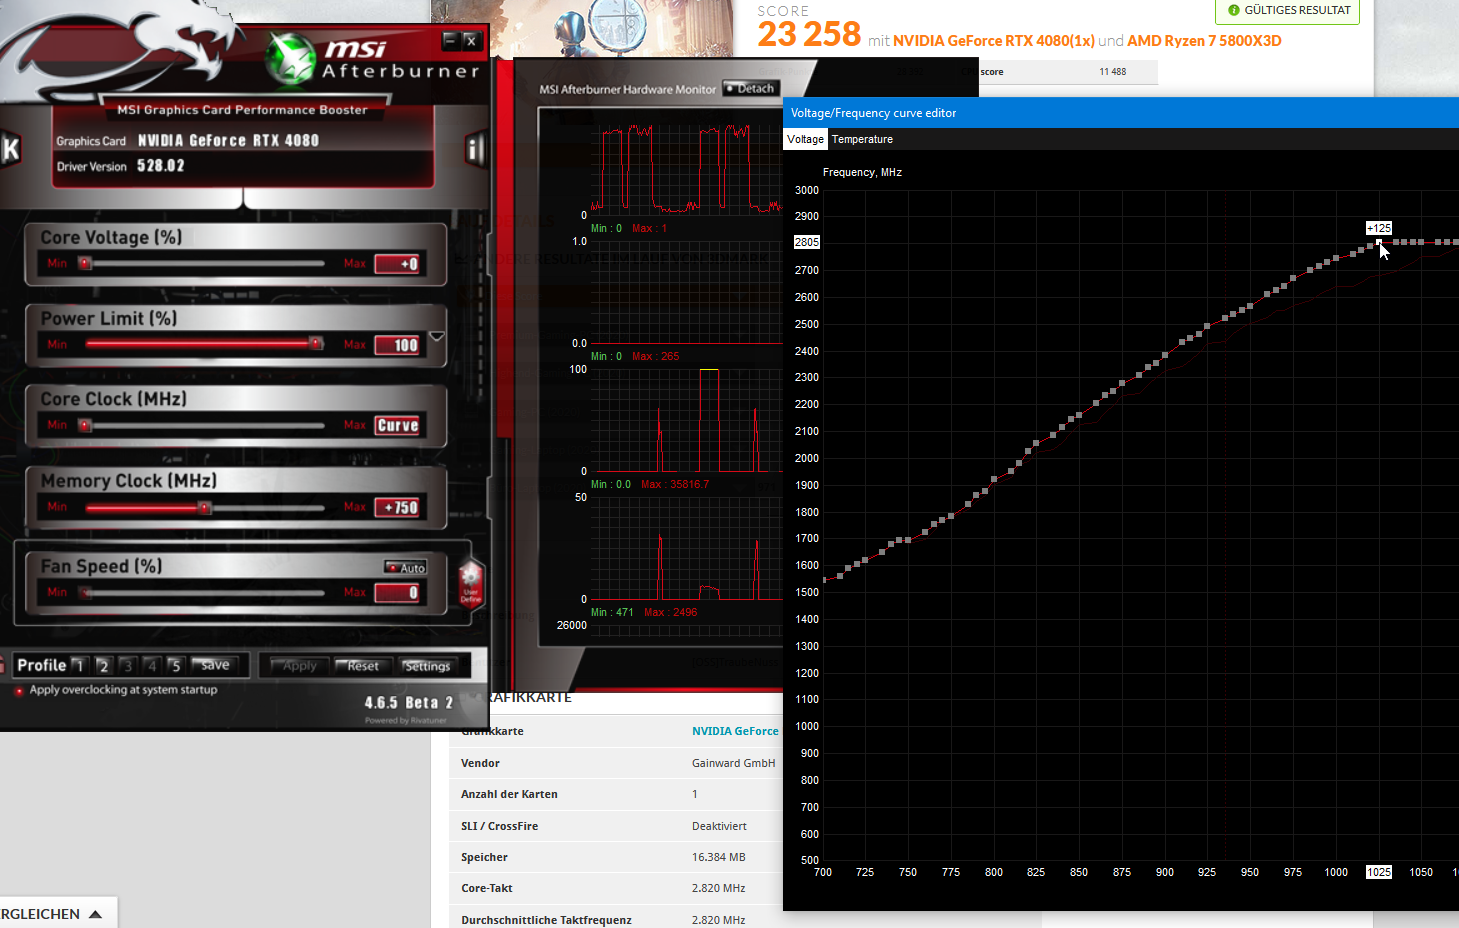Load Afterburner profile slot 3
Screen dimensions: 1459x928
[x=127, y=665]
